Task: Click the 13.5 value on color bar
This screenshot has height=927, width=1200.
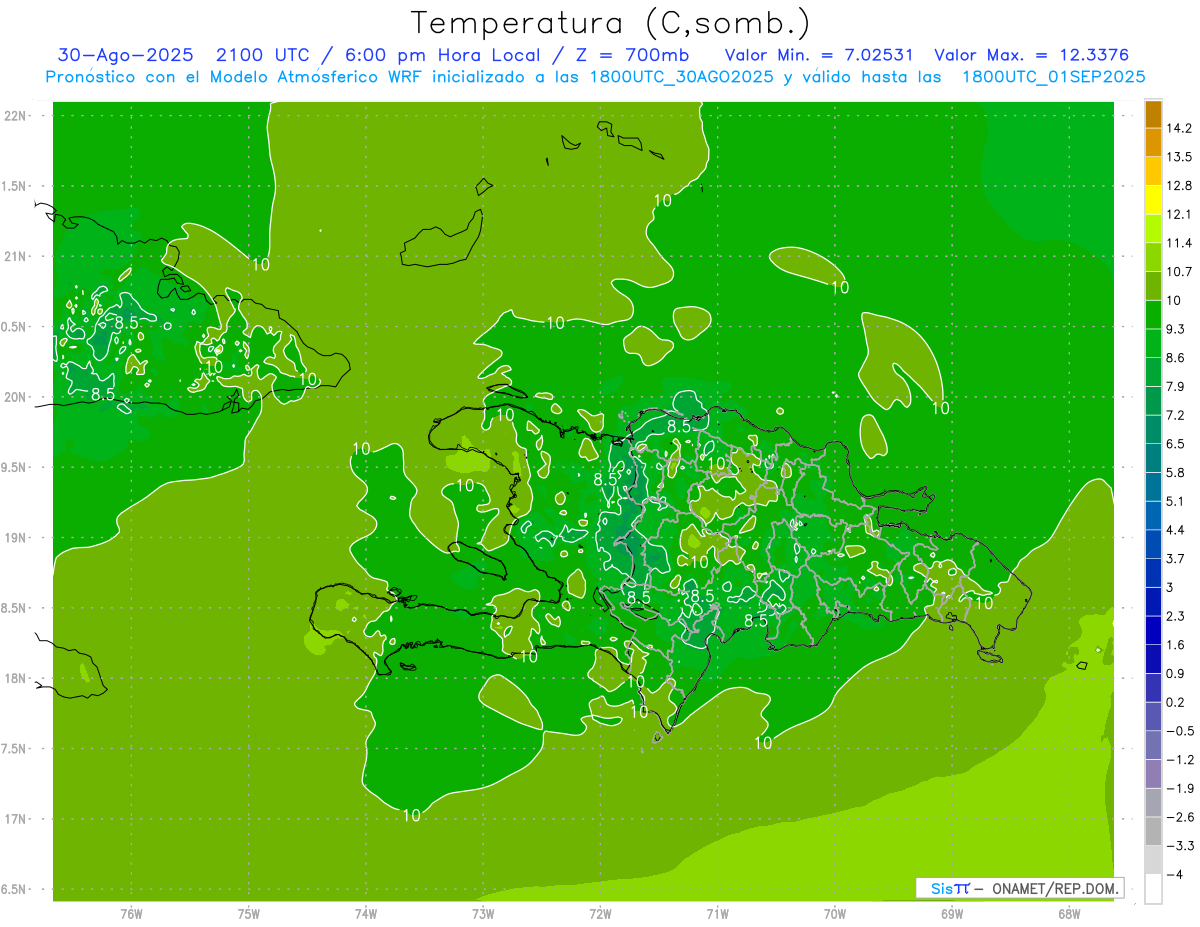Action: (1180, 157)
